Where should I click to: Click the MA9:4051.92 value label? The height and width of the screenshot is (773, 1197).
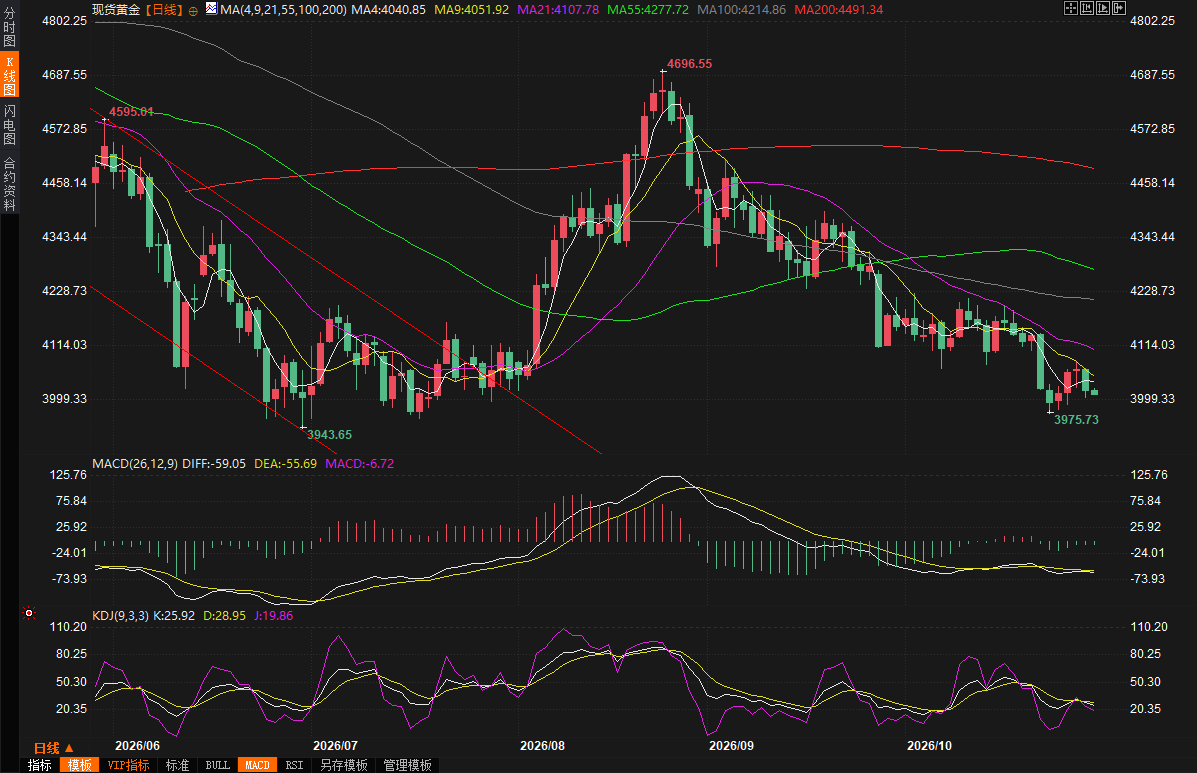(471, 10)
